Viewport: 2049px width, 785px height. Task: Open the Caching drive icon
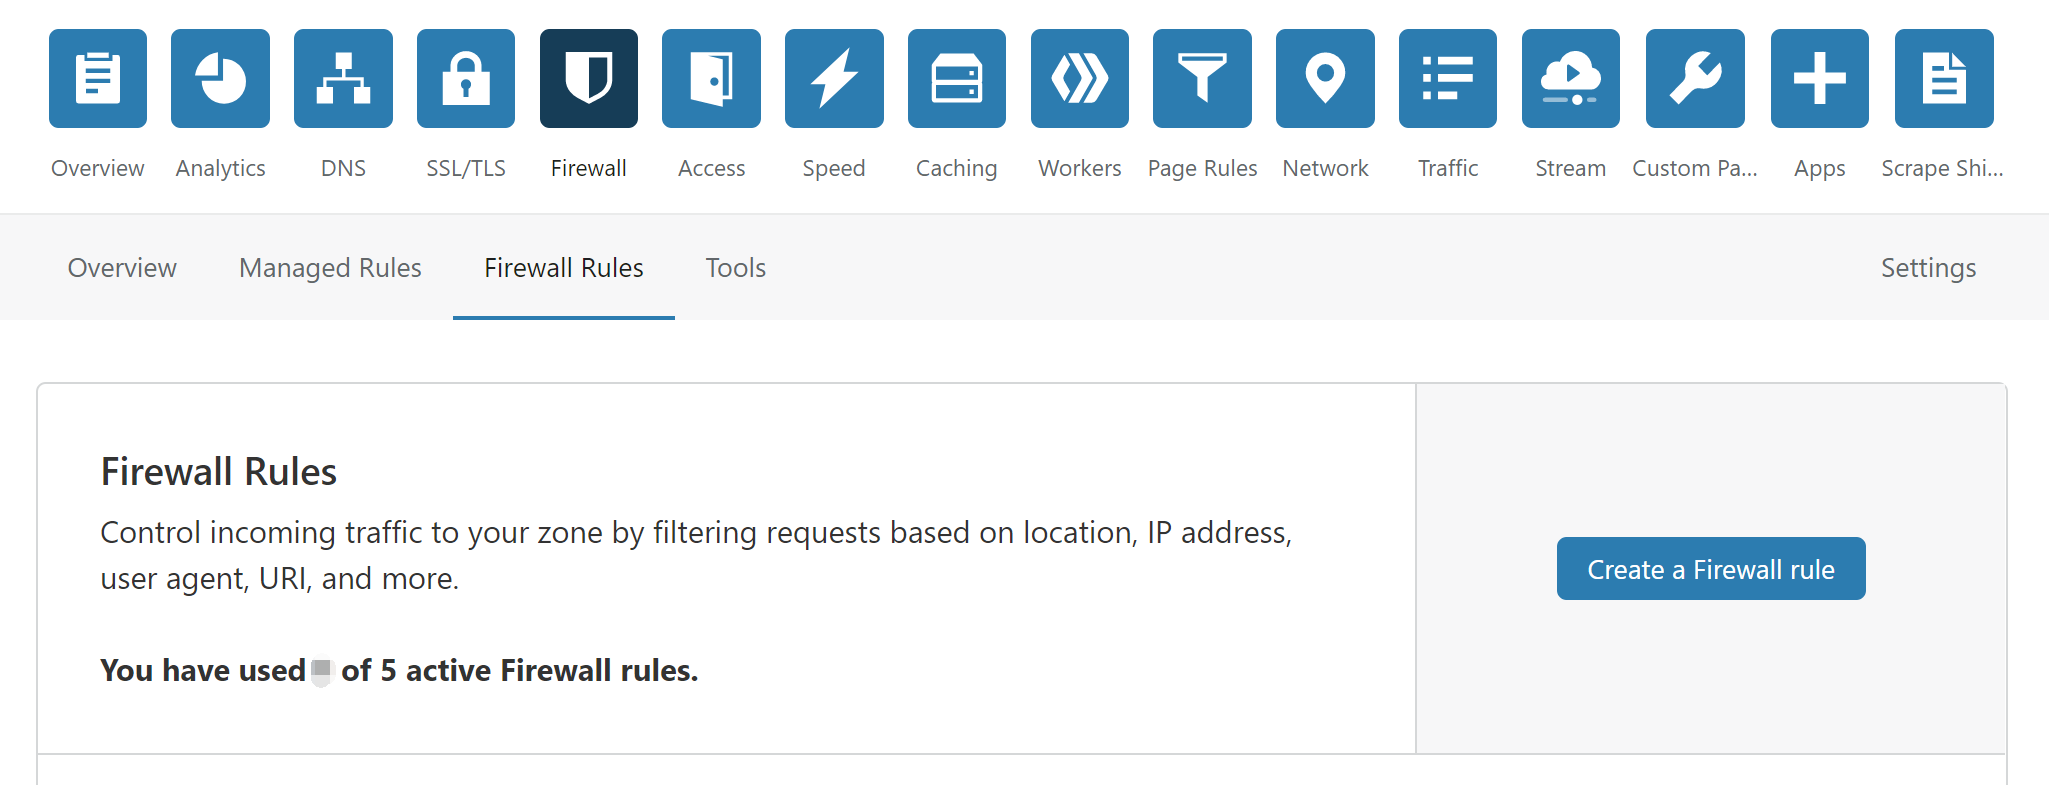pyautogui.click(x=957, y=79)
